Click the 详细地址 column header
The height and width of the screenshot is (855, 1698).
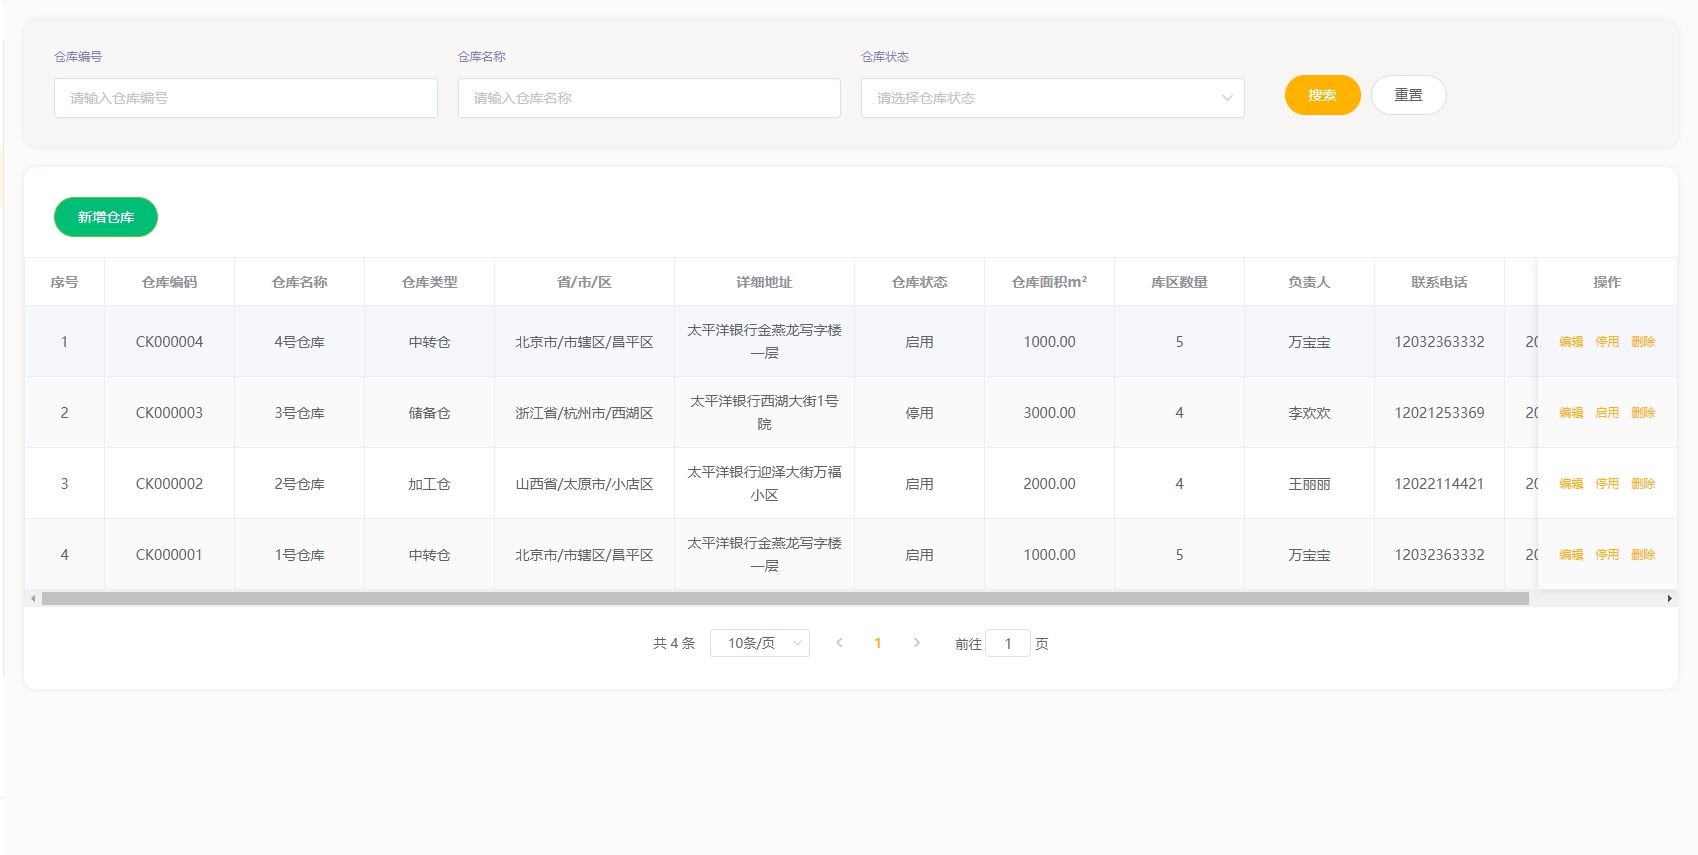tap(764, 282)
